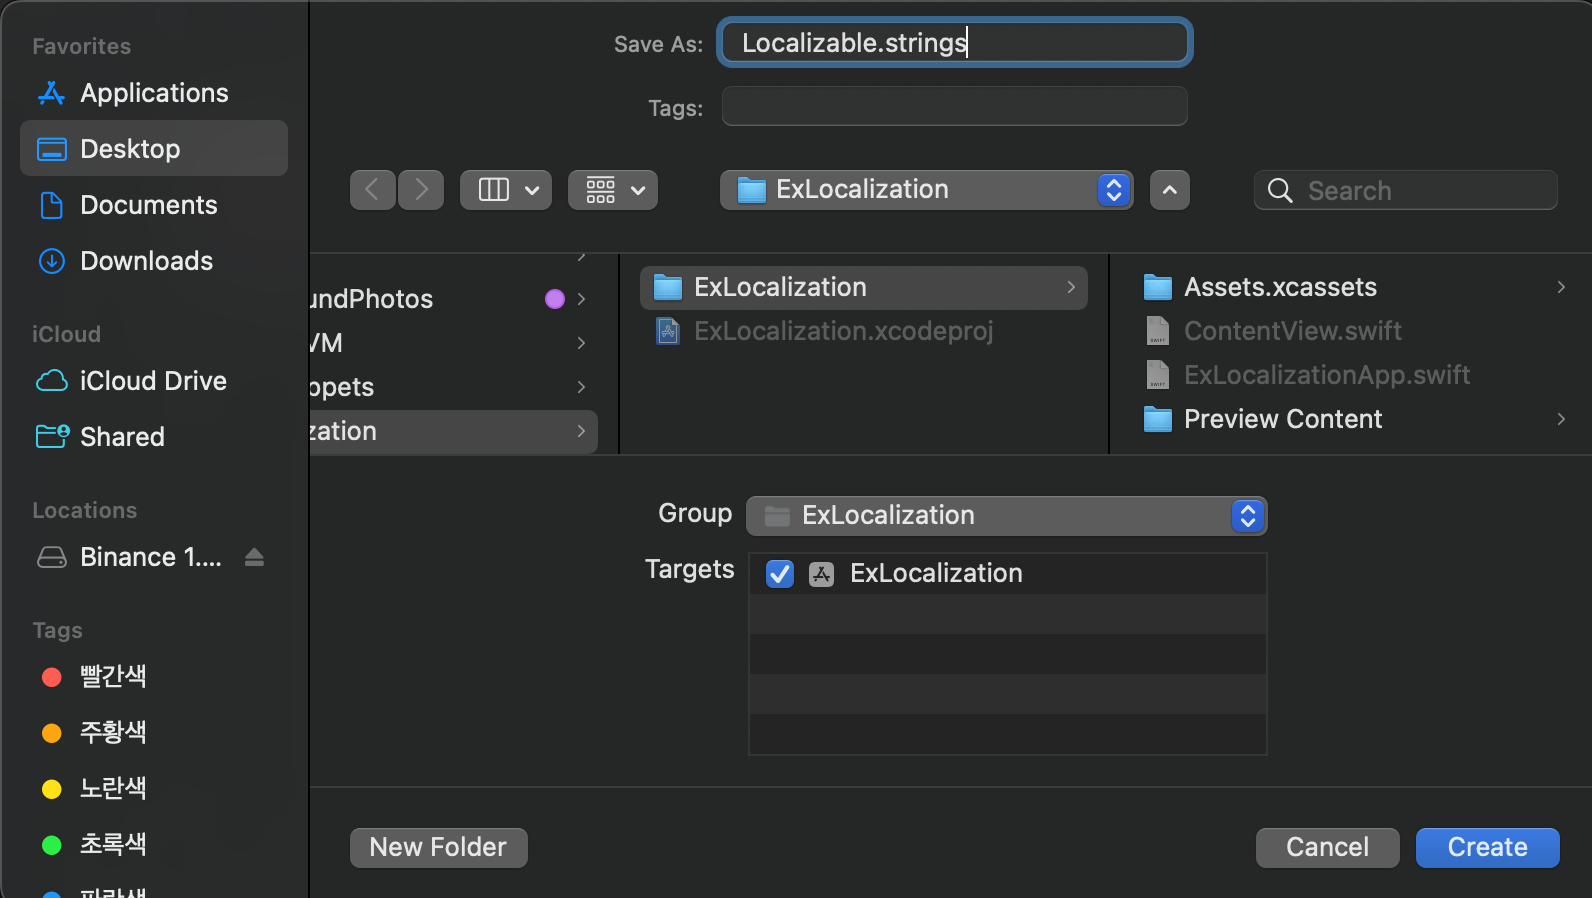Click the red tag color dot
Screen dimensions: 1592x898
52,677
